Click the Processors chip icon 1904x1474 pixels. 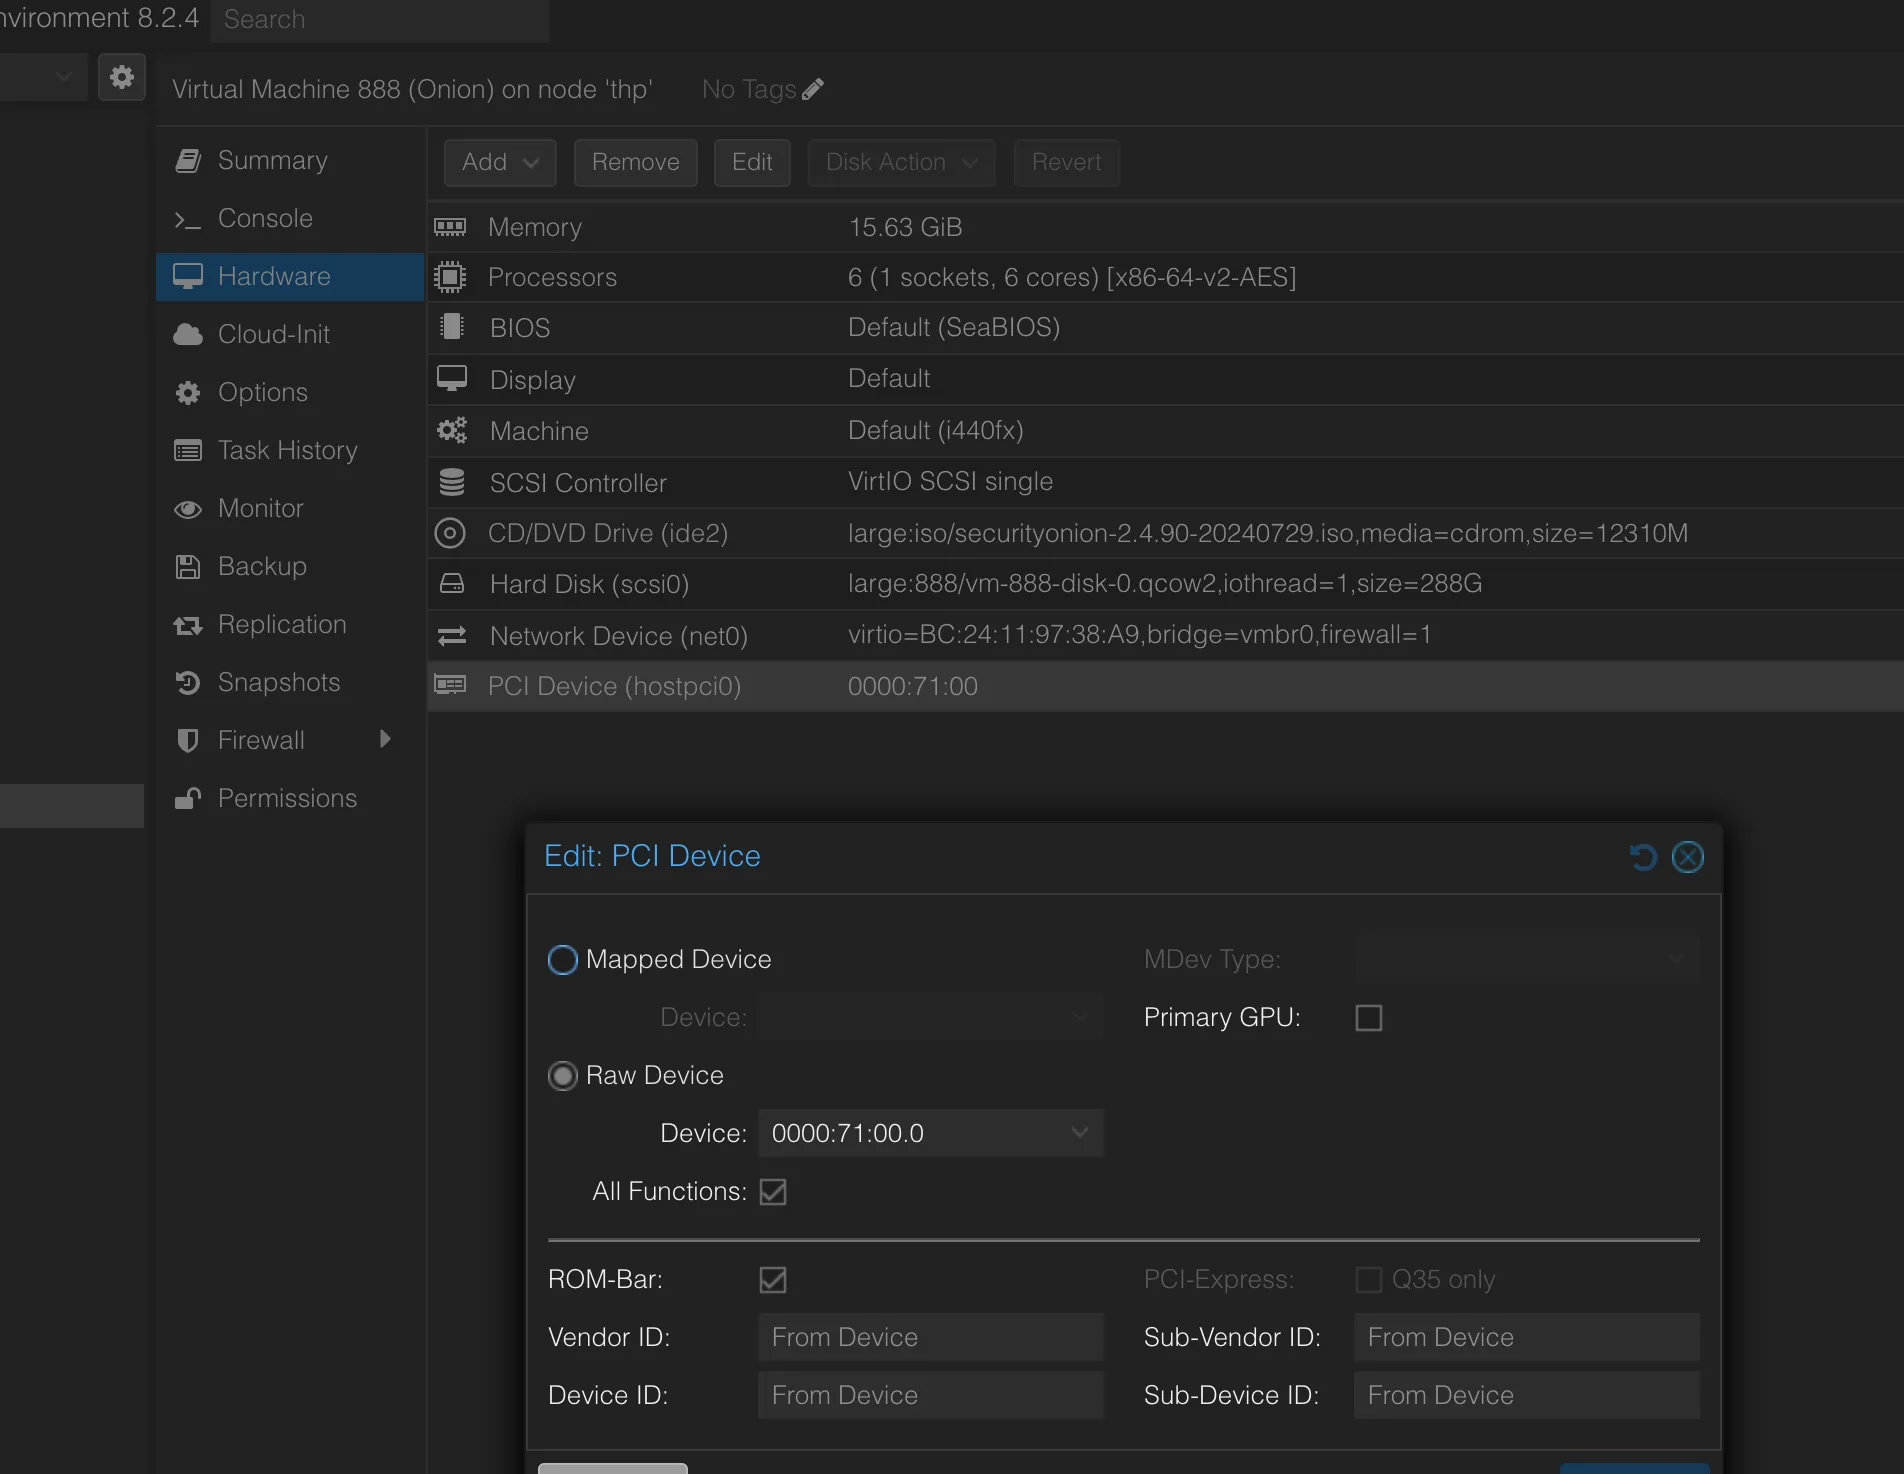[450, 277]
